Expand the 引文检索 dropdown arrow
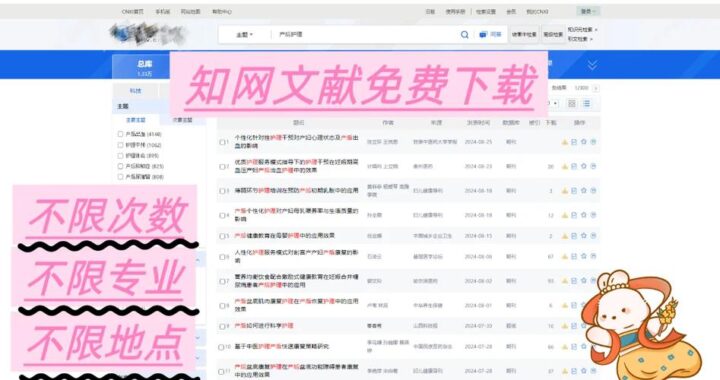 591,39
